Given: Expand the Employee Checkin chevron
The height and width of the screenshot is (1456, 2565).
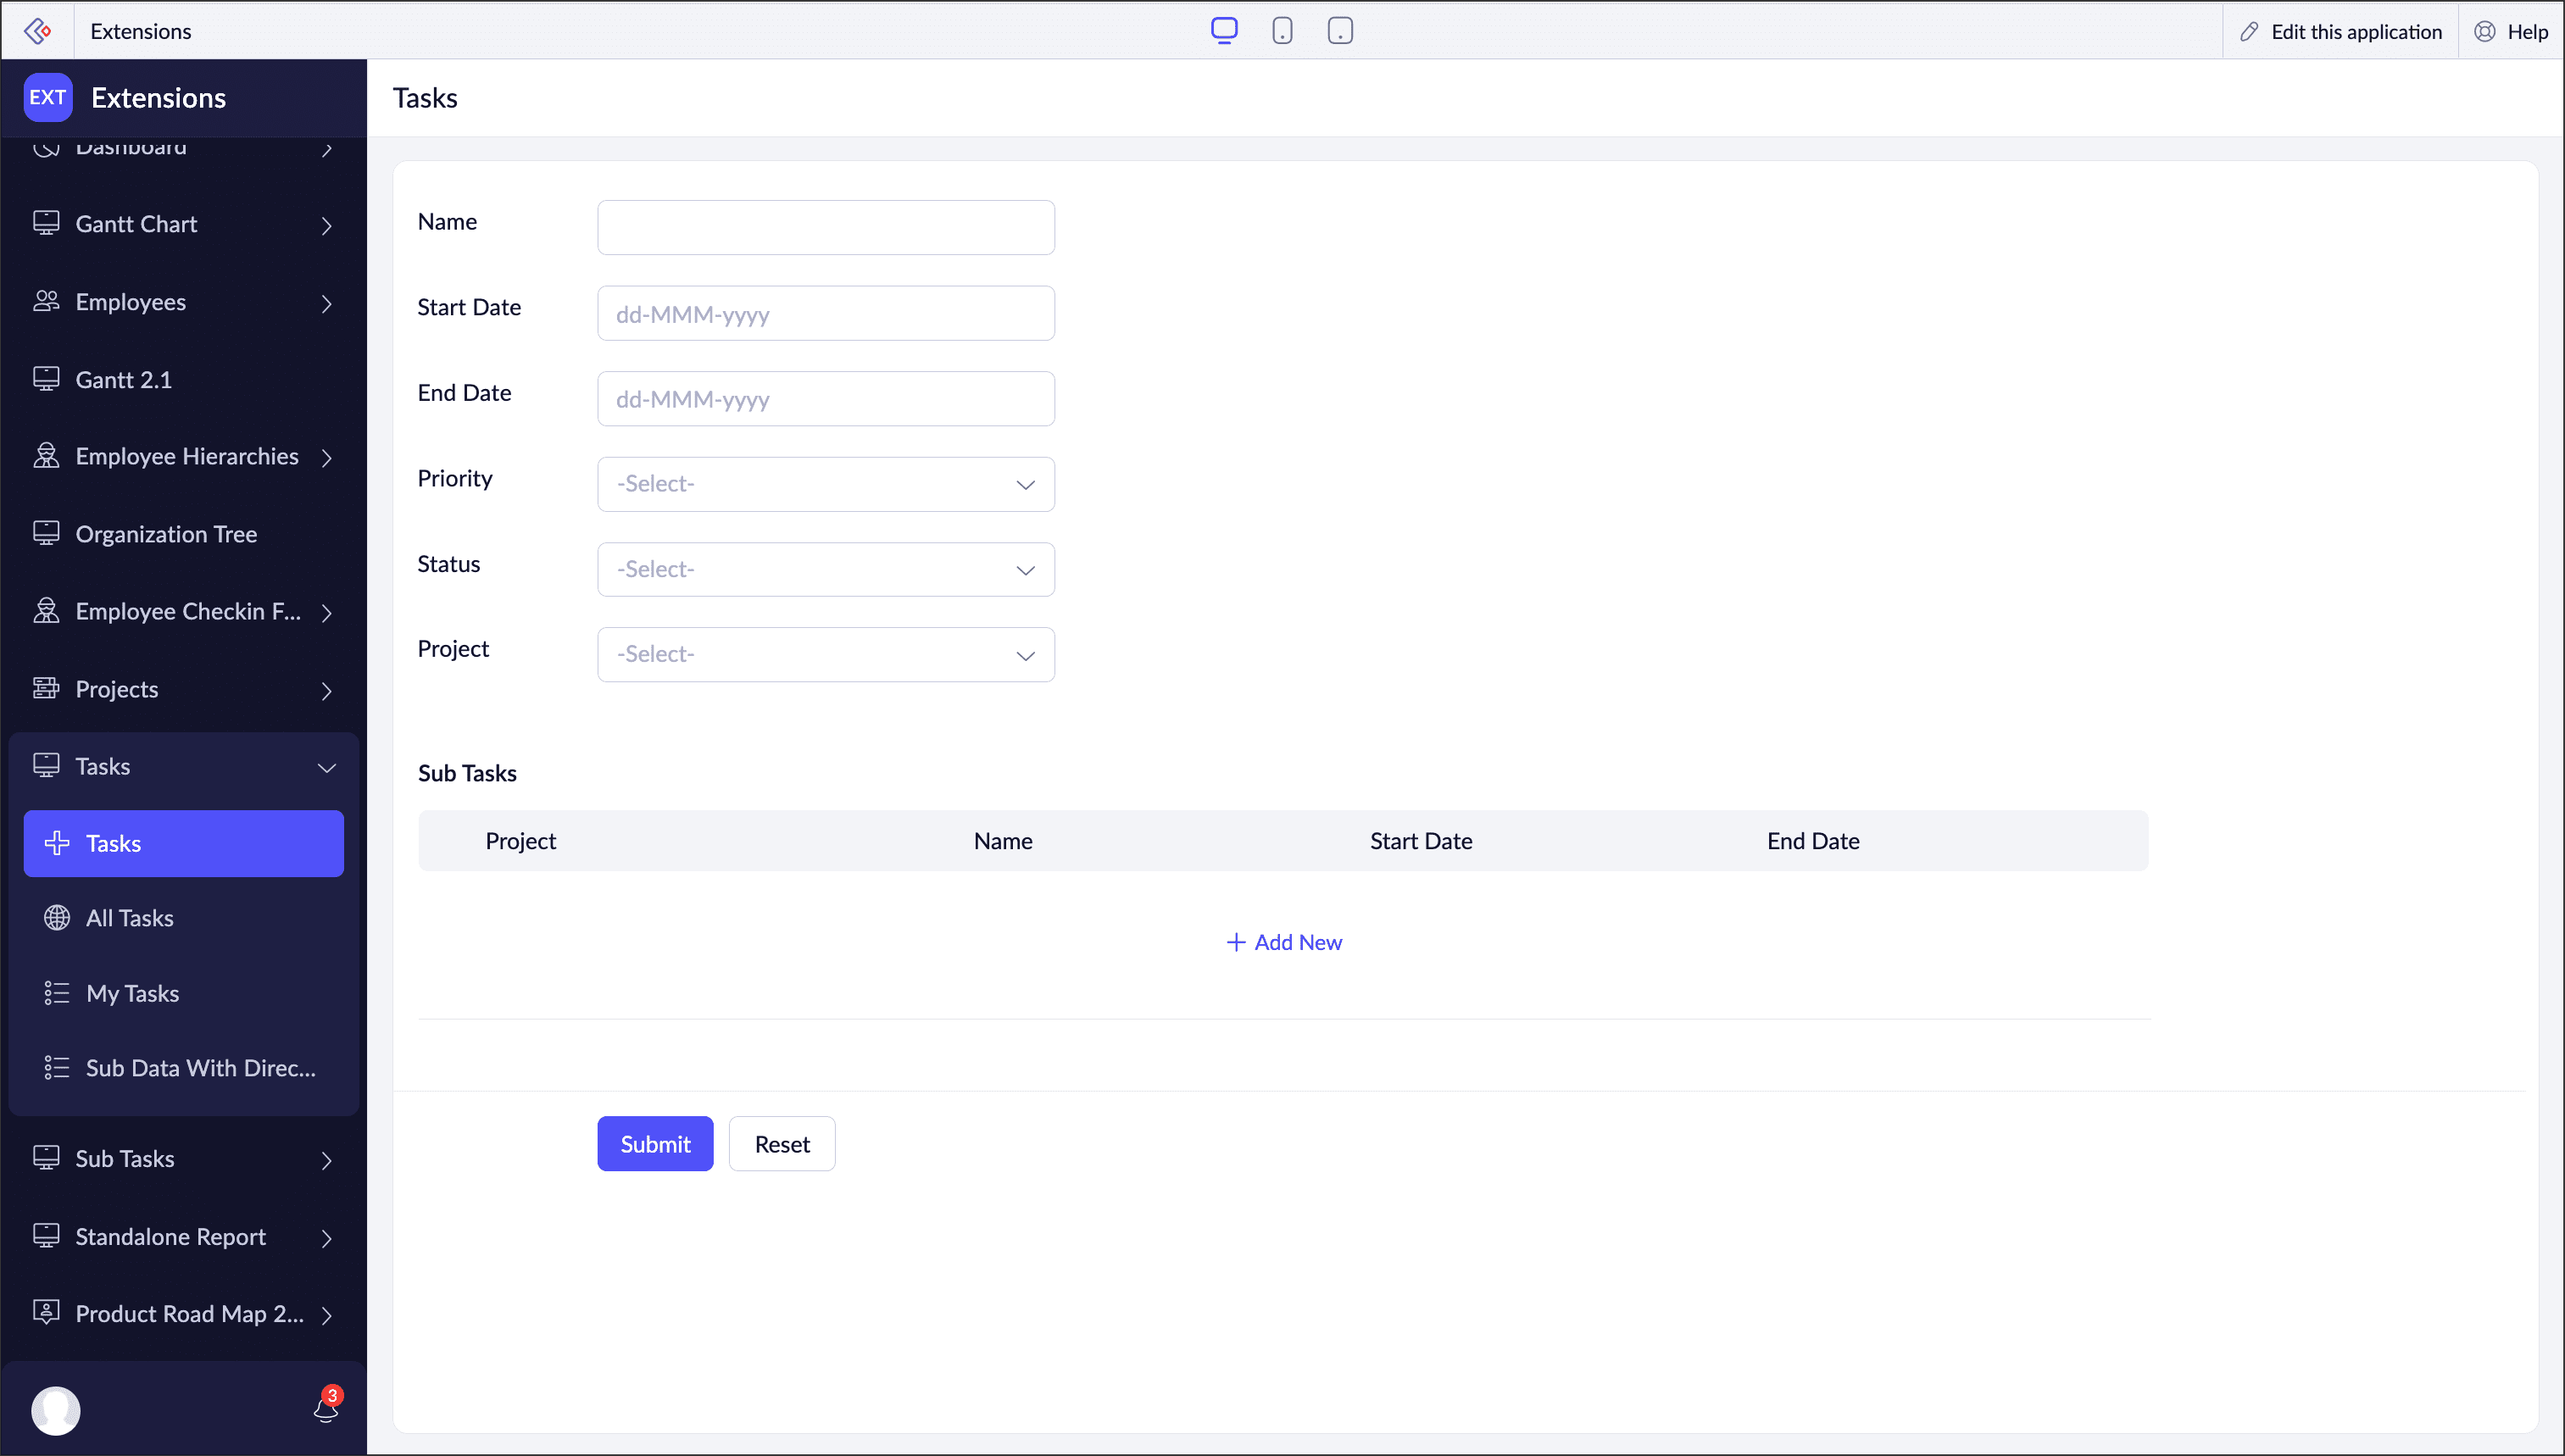Looking at the screenshot, I should point(327,613).
